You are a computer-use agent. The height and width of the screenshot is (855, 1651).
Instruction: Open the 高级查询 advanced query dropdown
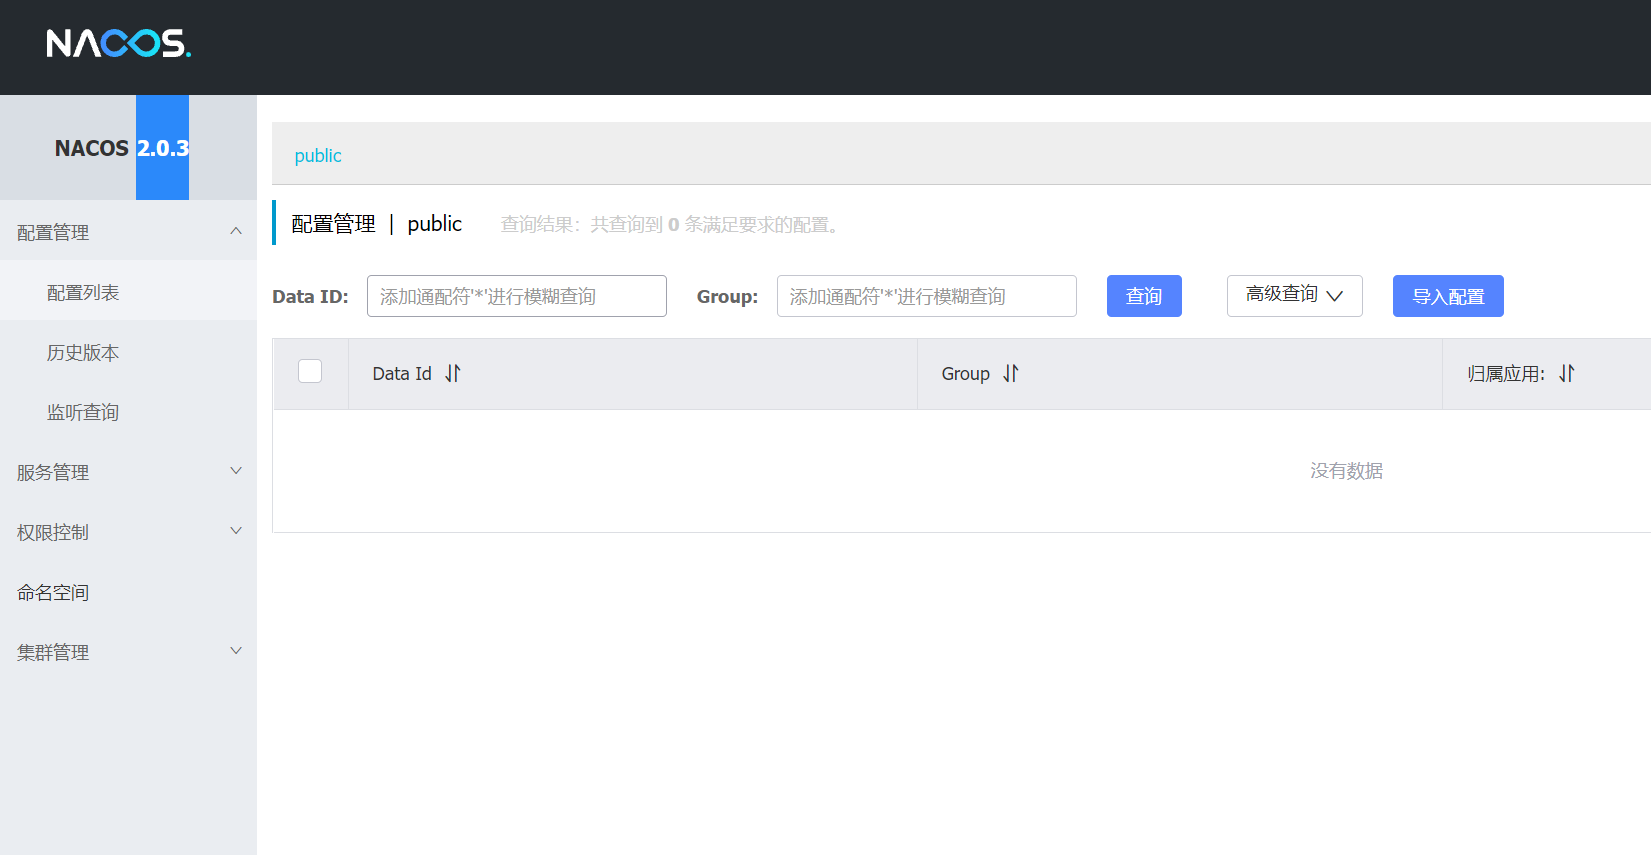click(1294, 295)
